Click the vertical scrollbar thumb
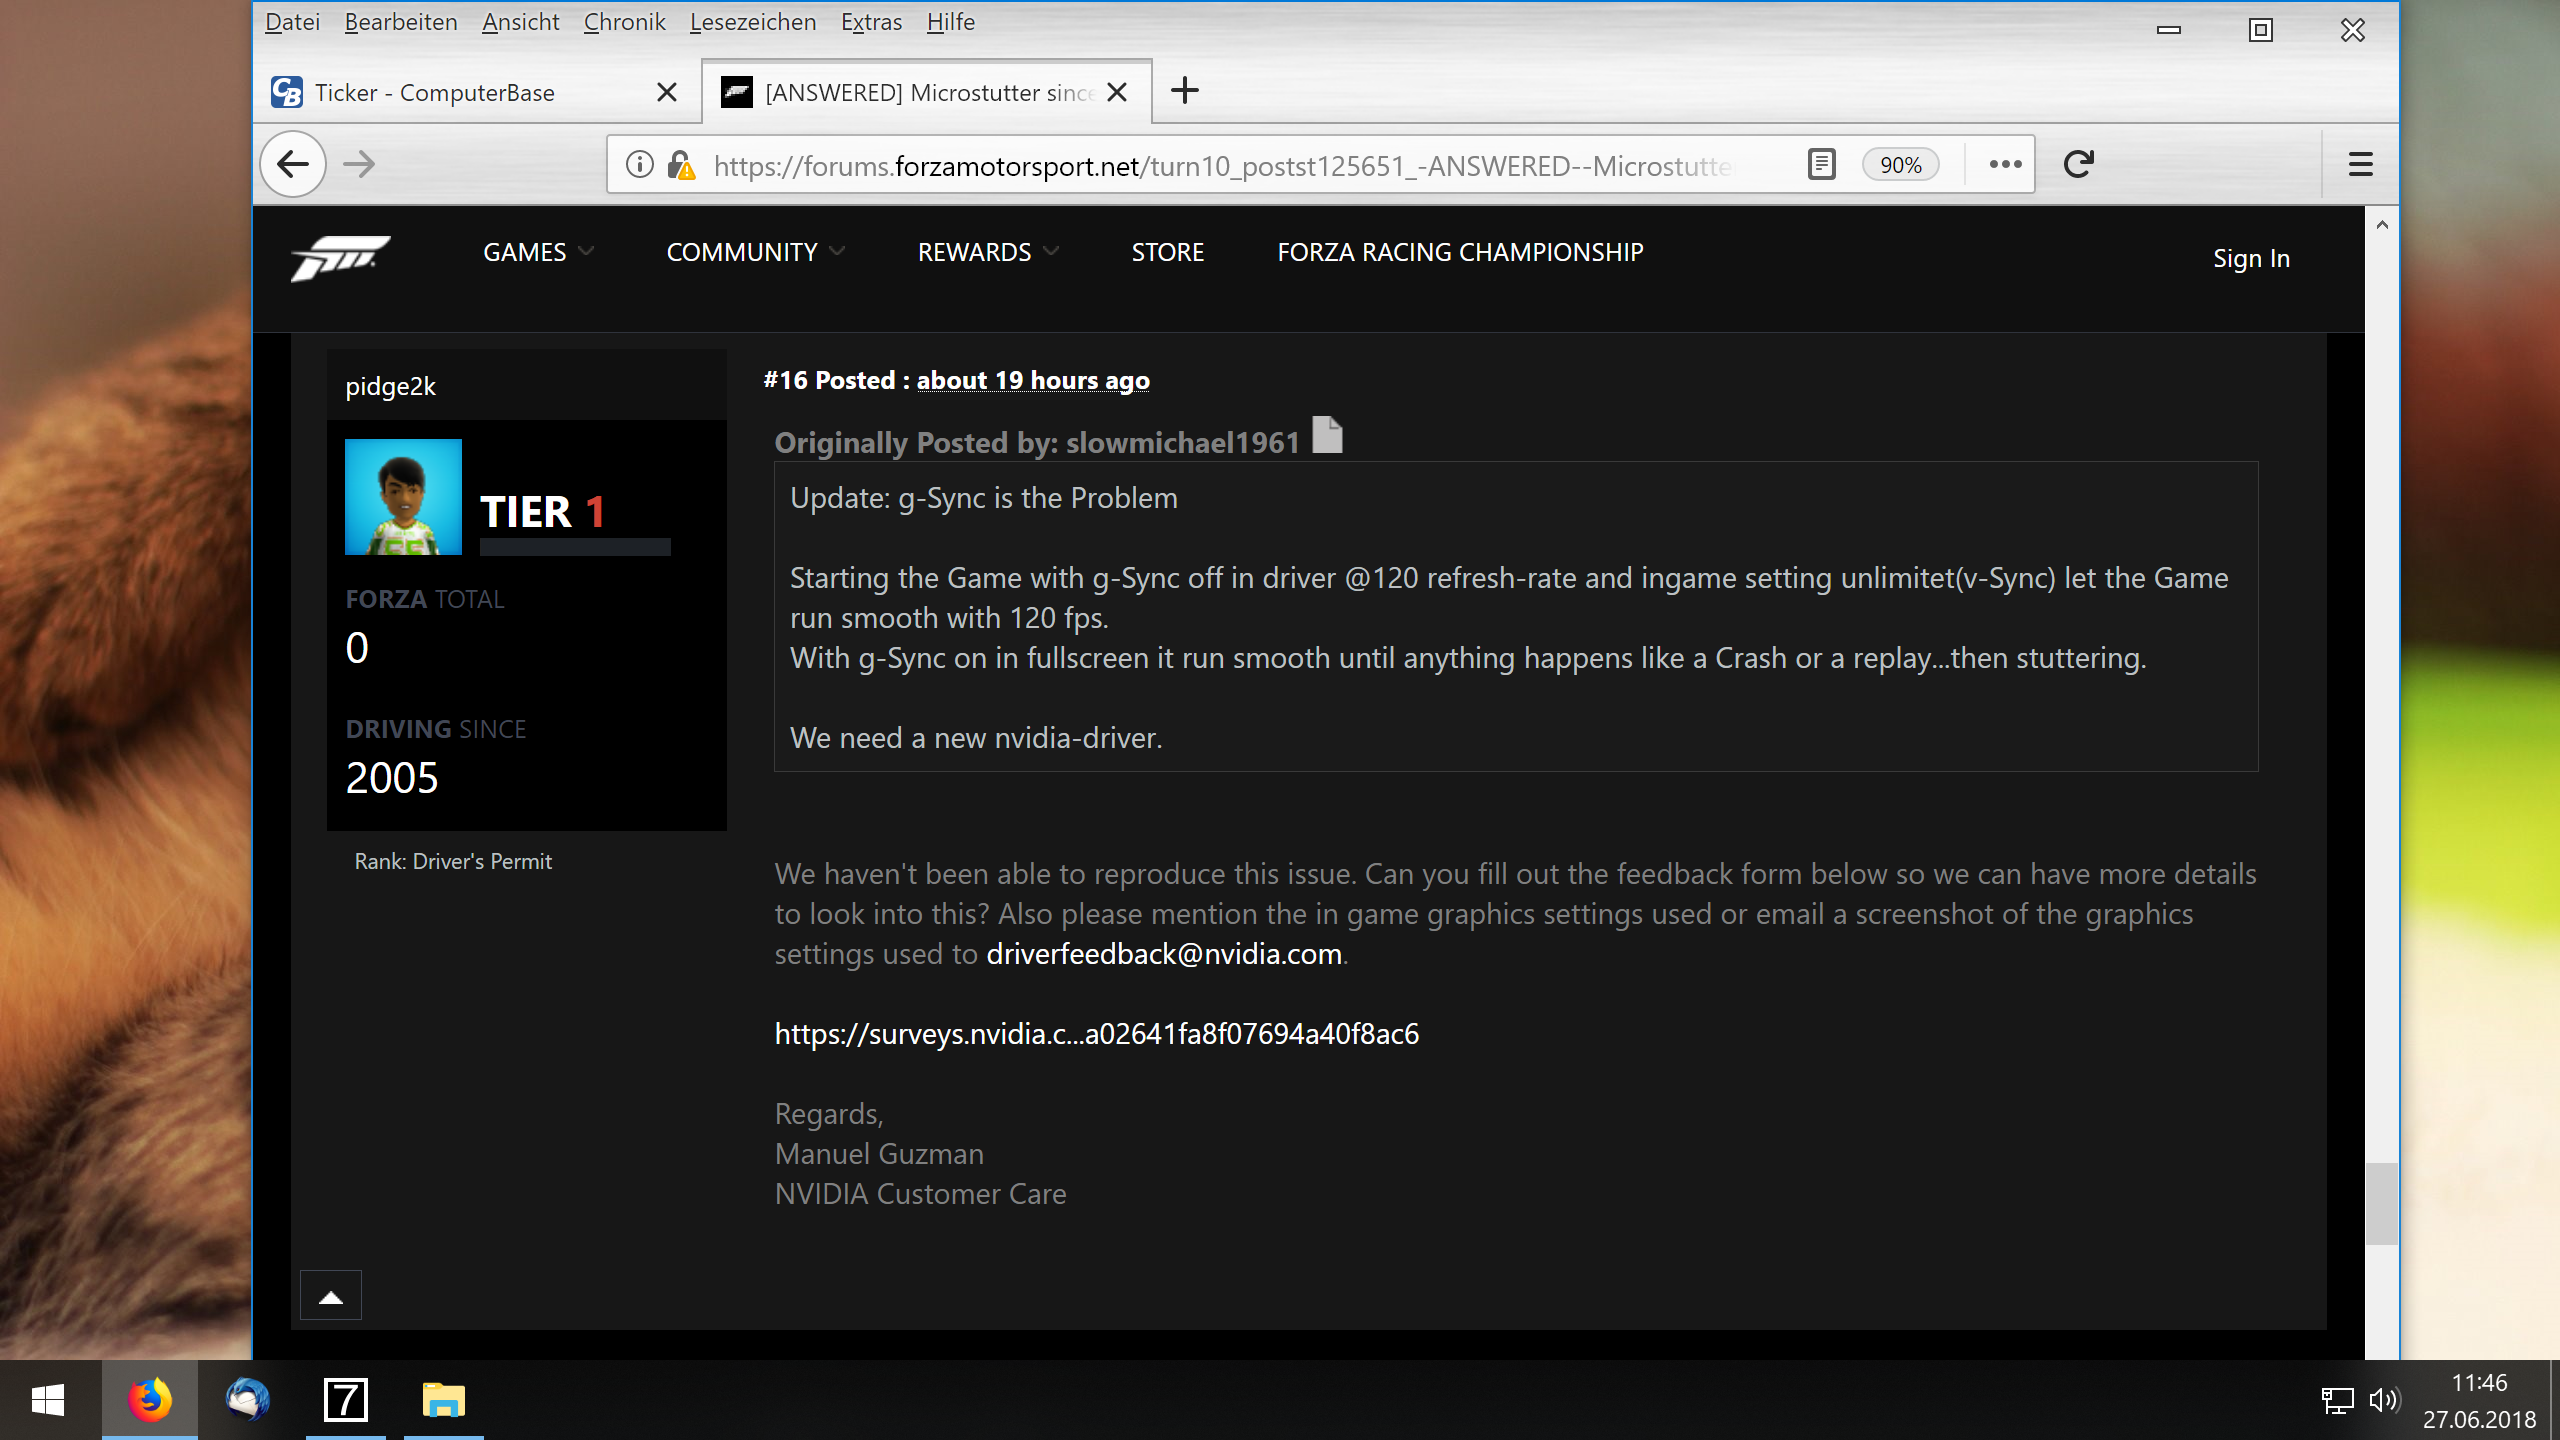2560x1440 pixels. click(x=2381, y=1203)
